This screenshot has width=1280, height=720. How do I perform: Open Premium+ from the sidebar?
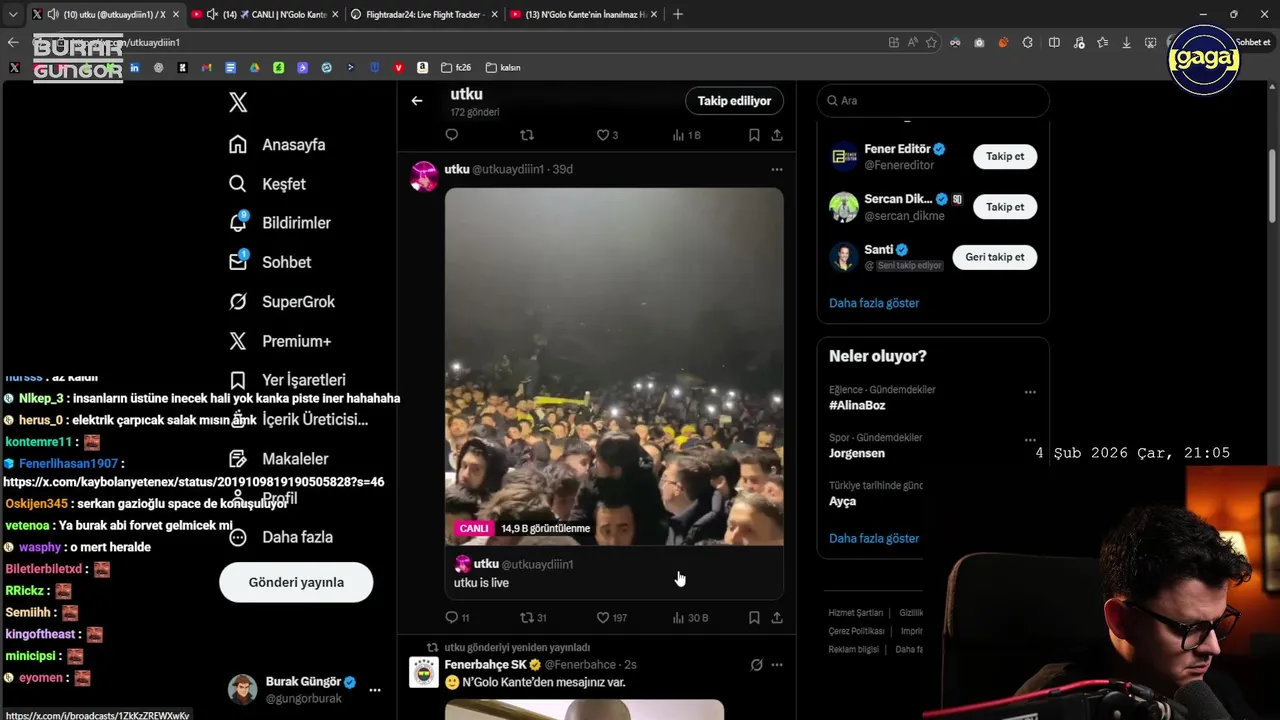(x=279, y=341)
